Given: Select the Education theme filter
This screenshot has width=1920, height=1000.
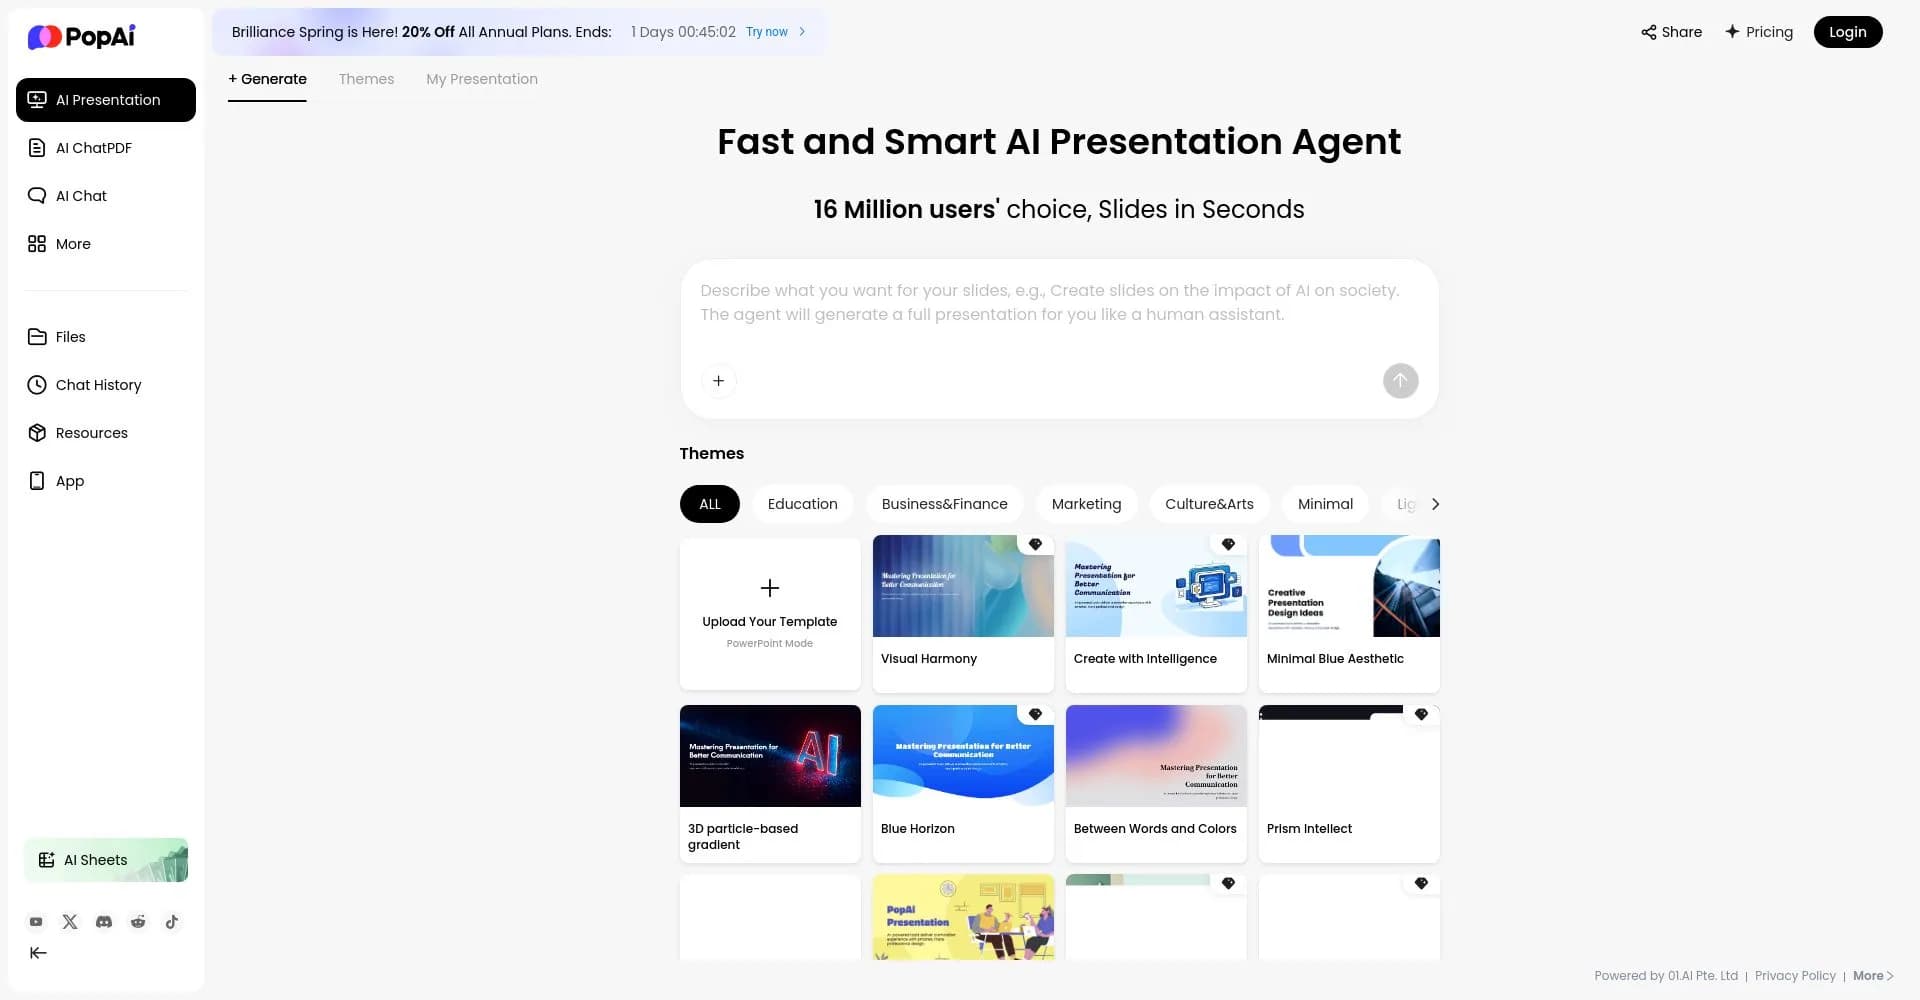Looking at the screenshot, I should [x=802, y=504].
